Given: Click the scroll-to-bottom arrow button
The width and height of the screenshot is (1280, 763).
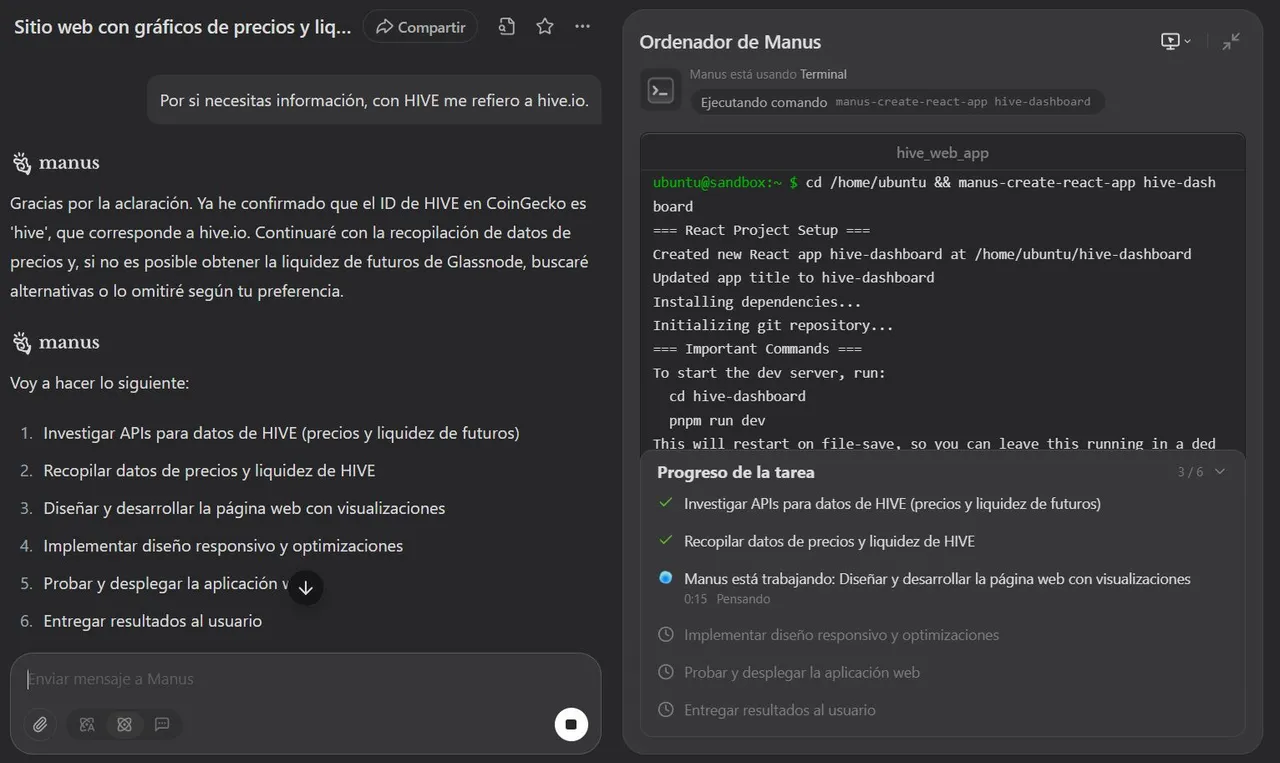Looking at the screenshot, I should [x=306, y=588].
